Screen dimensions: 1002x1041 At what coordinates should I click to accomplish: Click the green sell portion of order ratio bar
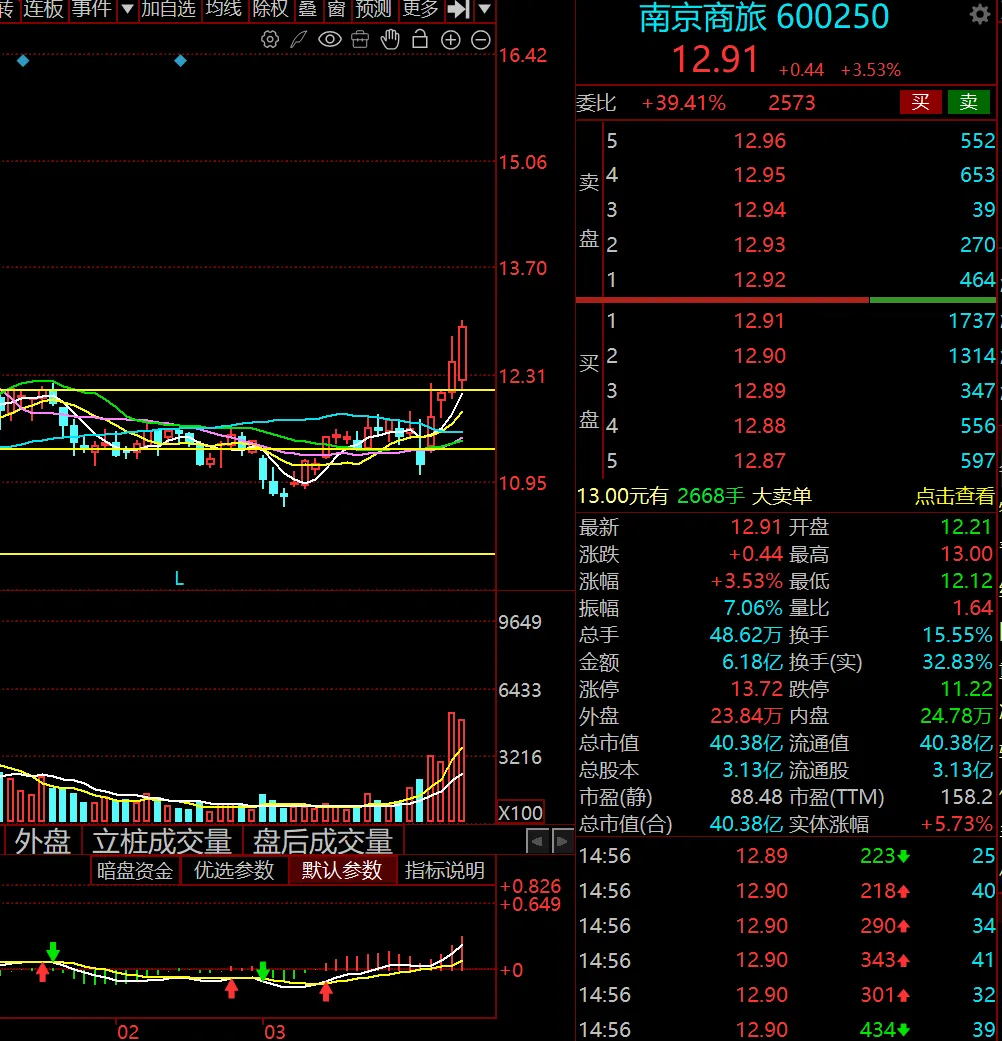pos(933,301)
